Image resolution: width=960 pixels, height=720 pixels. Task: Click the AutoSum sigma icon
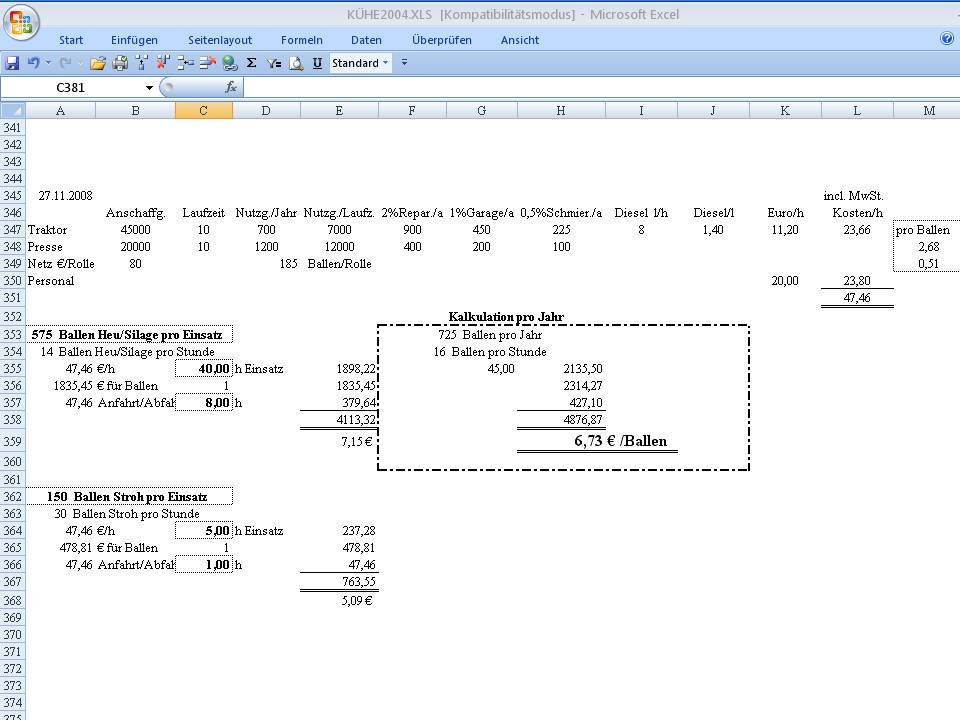pyautogui.click(x=251, y=63)
